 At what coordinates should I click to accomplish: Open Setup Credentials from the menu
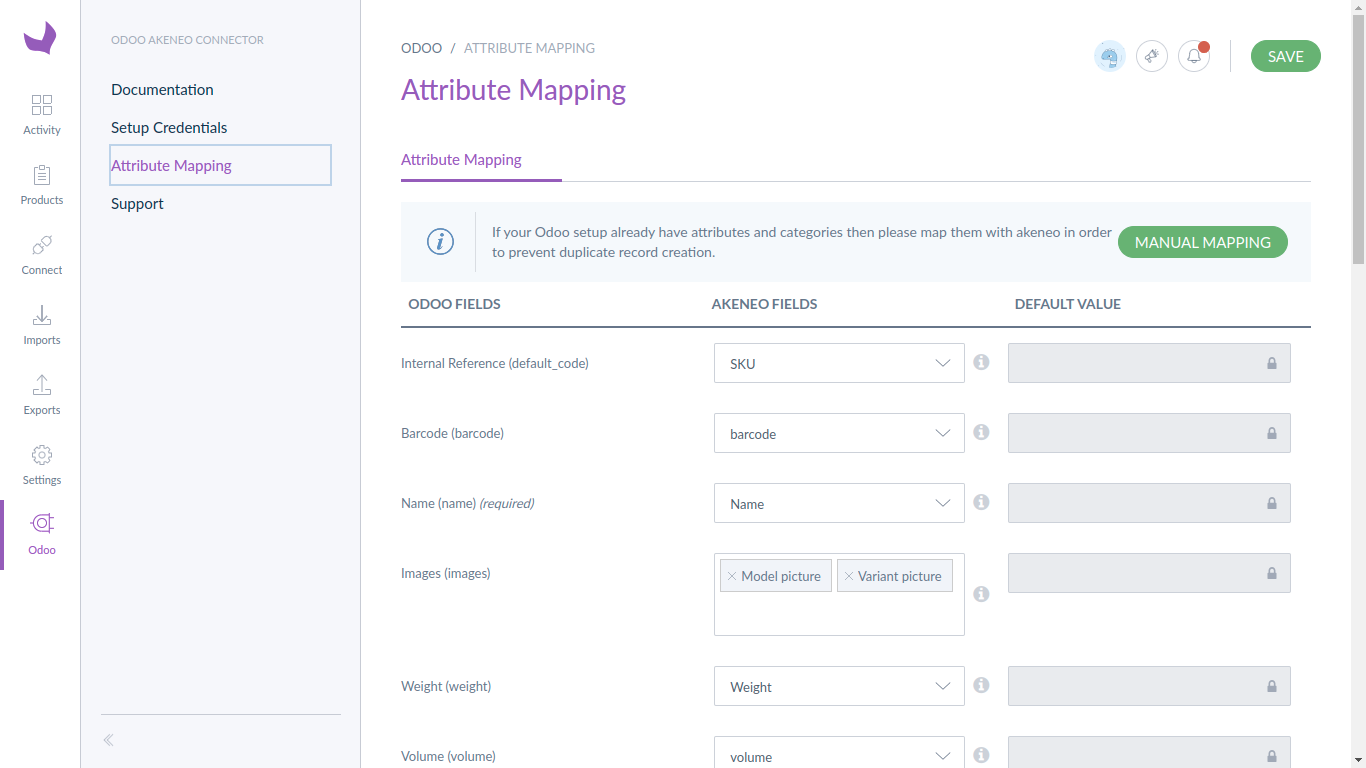[x=169, y=127]
